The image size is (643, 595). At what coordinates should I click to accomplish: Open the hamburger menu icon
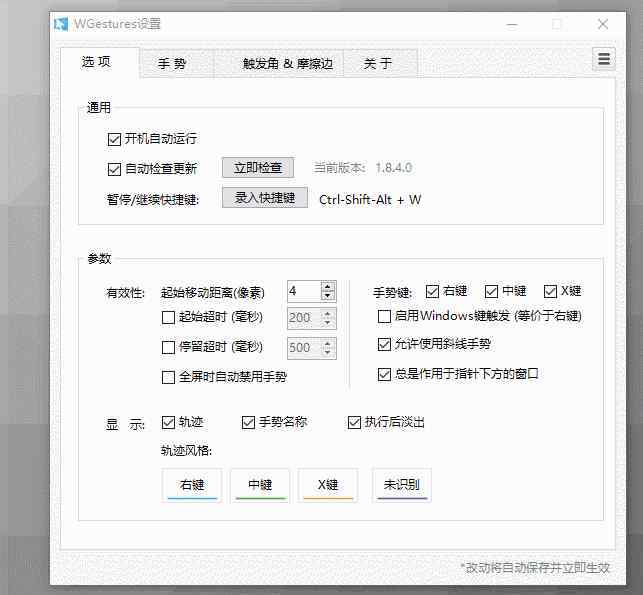(x=604, y=59)
